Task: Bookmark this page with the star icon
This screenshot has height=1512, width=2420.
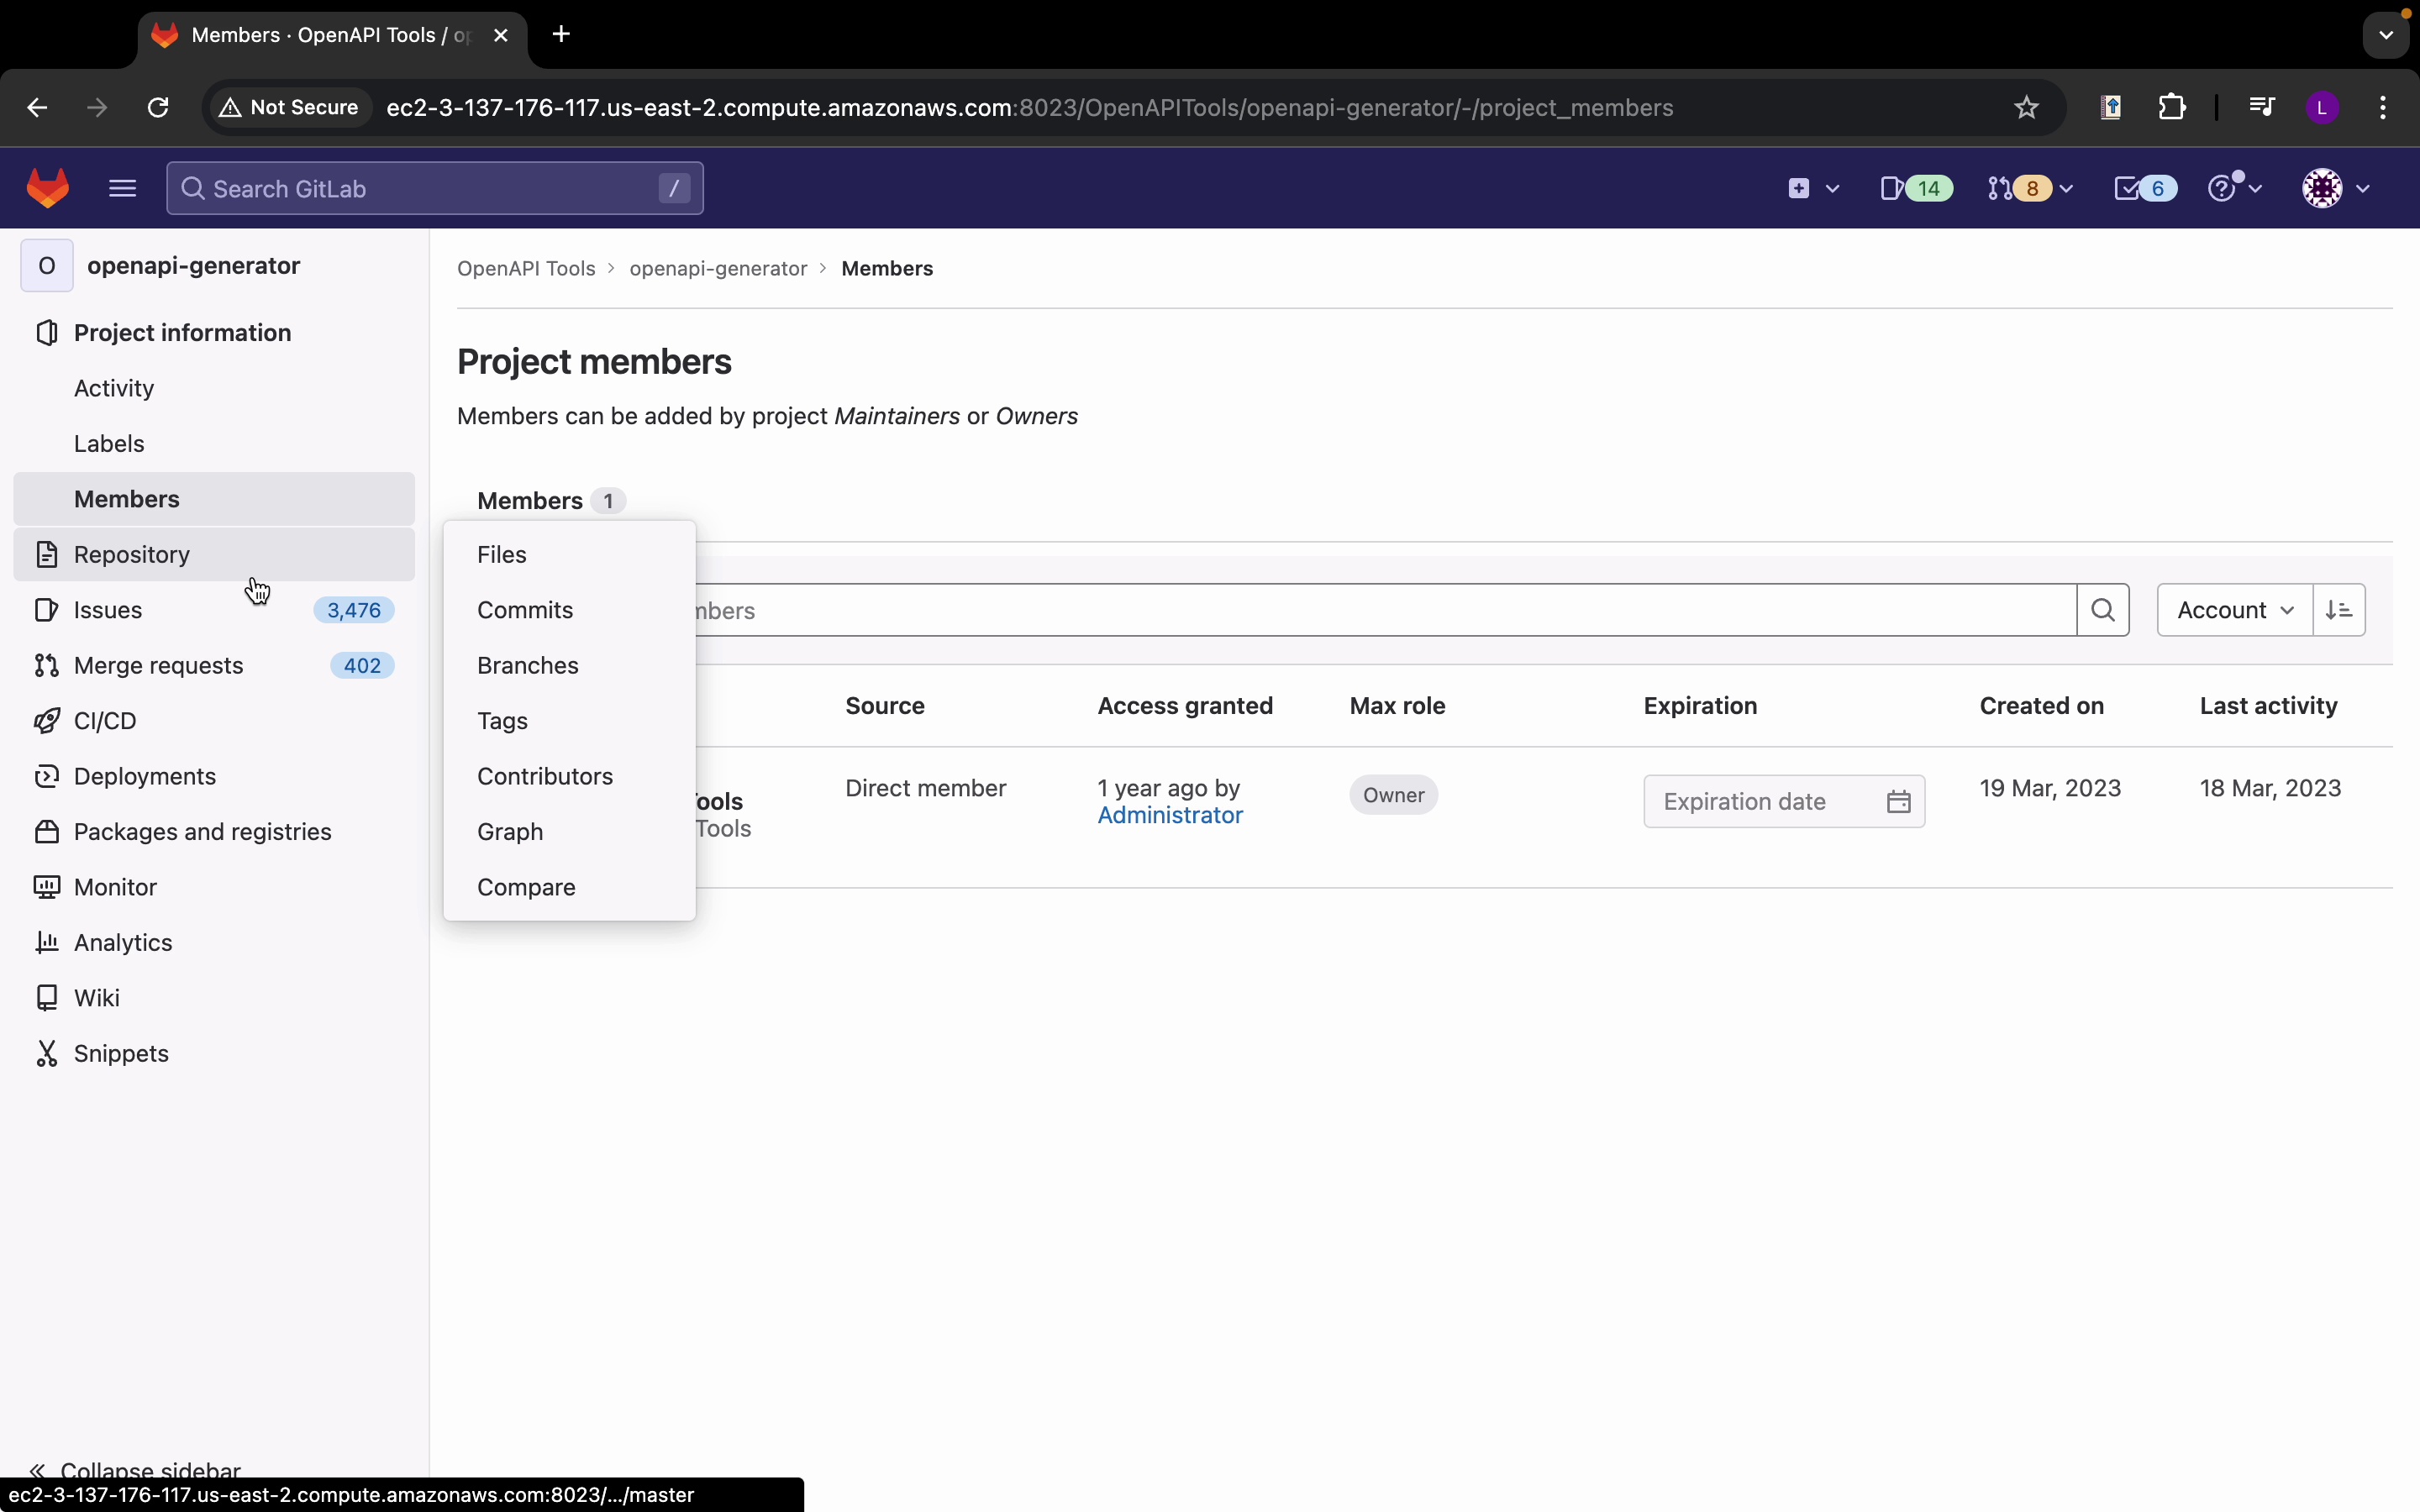Action: click(2026, 107)
